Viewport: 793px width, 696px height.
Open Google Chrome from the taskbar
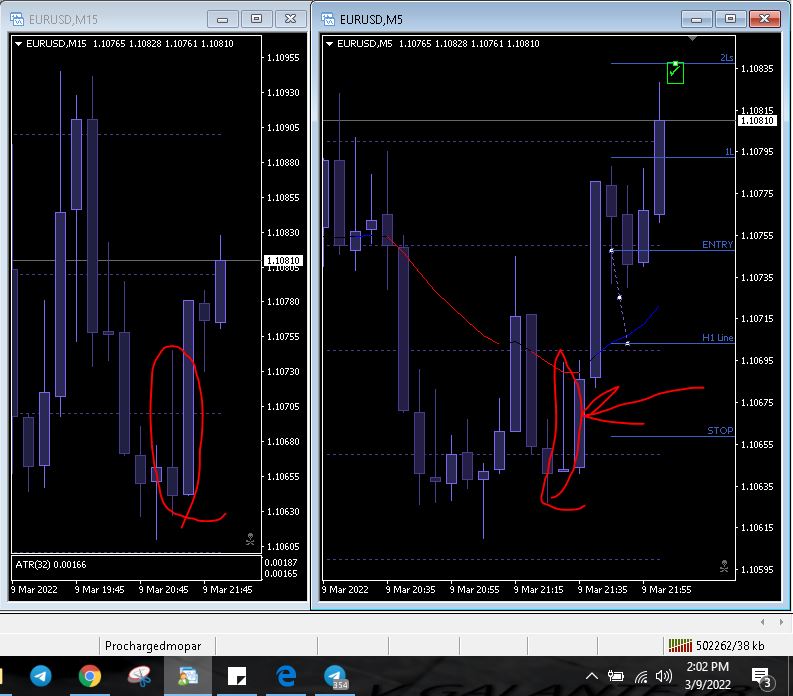click(x=90, y=676)
